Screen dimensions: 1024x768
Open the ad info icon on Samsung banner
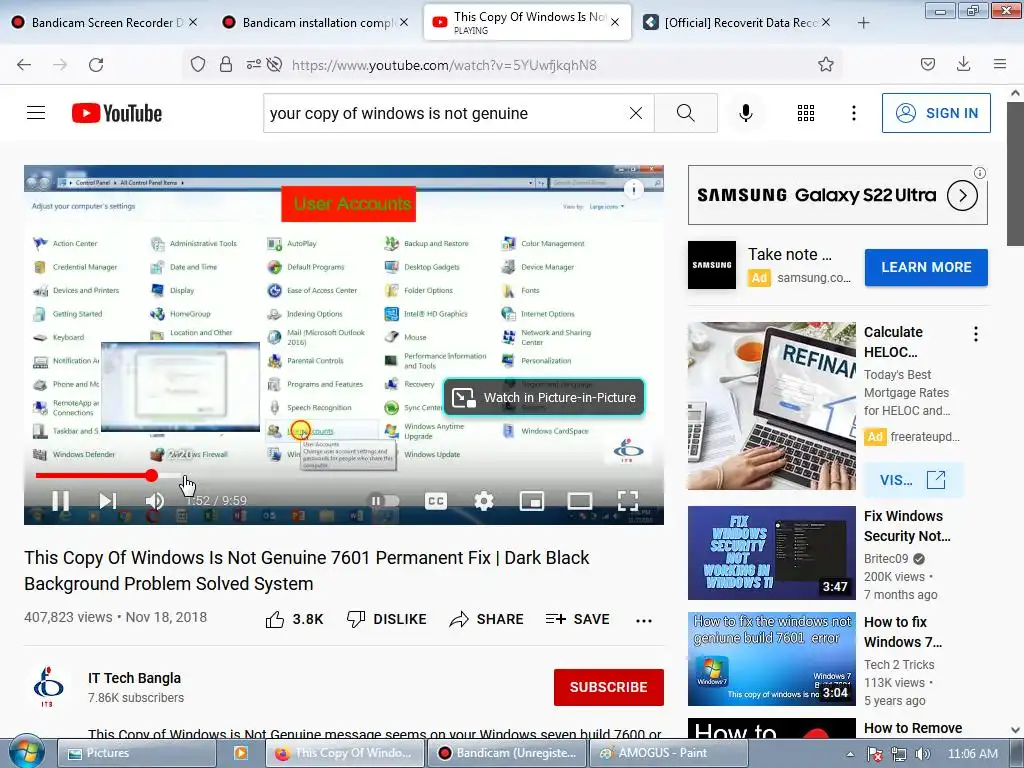[x=980, y=173]
